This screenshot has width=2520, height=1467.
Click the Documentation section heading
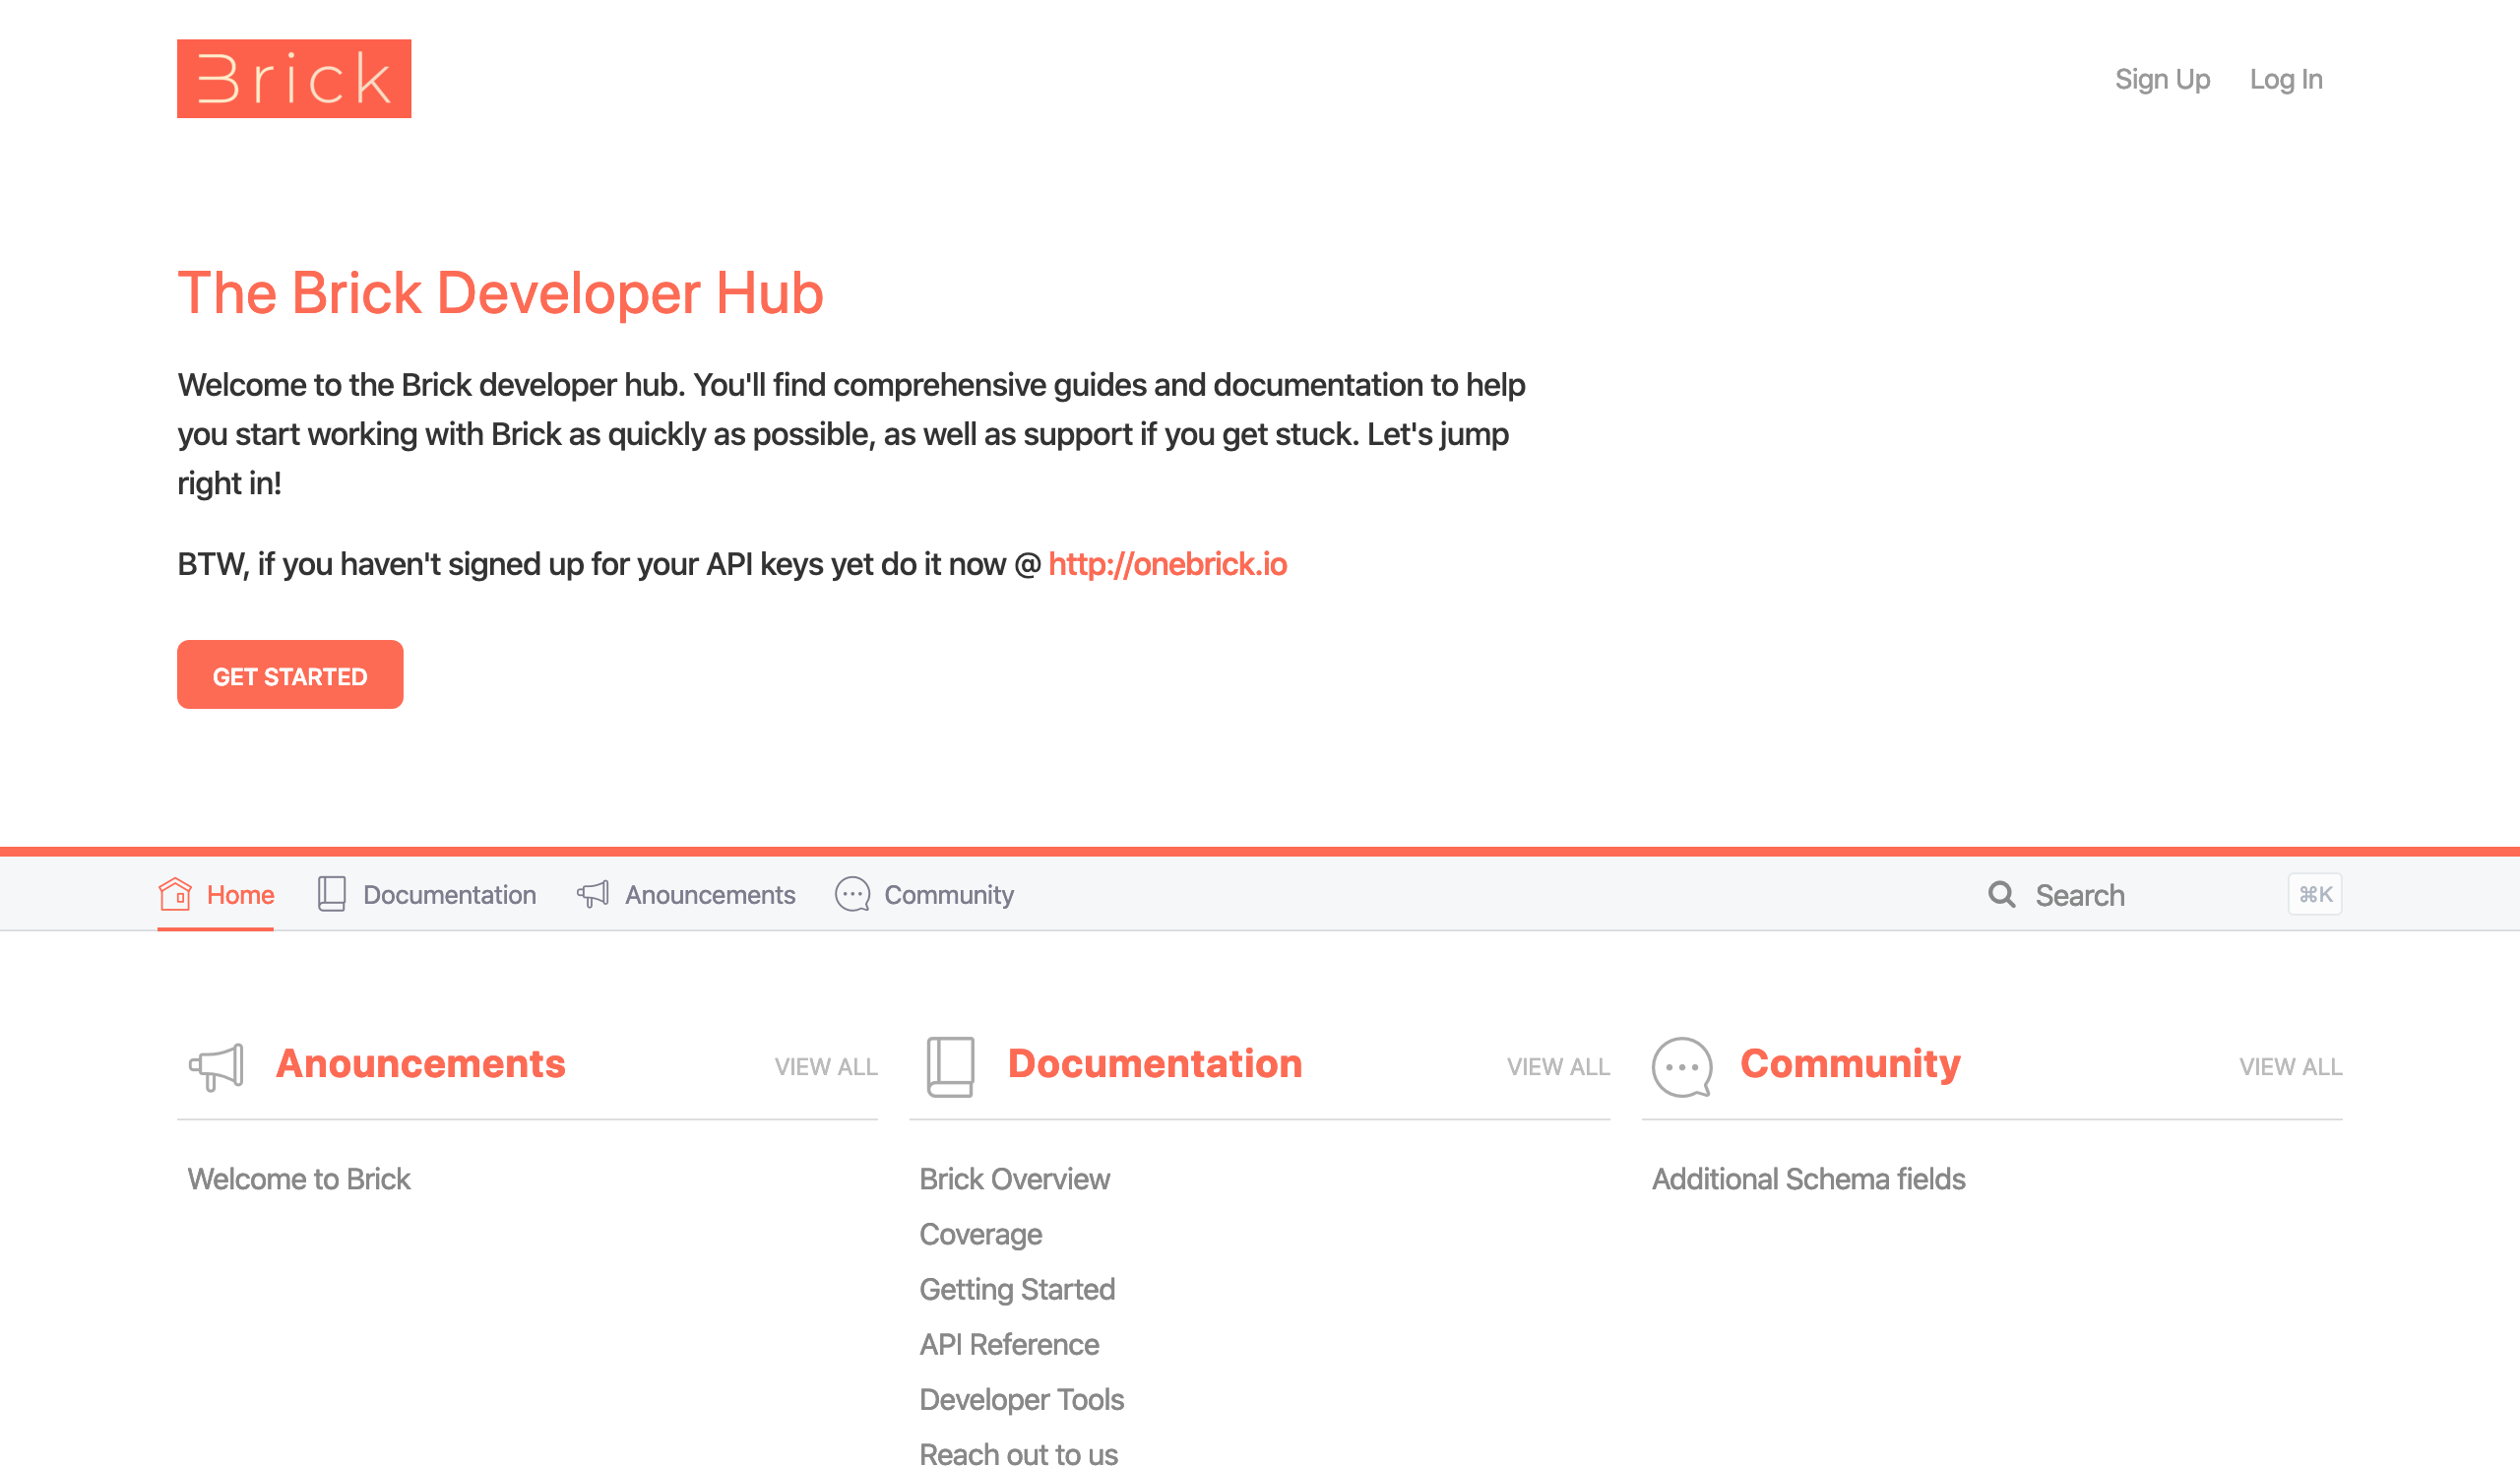point(1155,1064)
